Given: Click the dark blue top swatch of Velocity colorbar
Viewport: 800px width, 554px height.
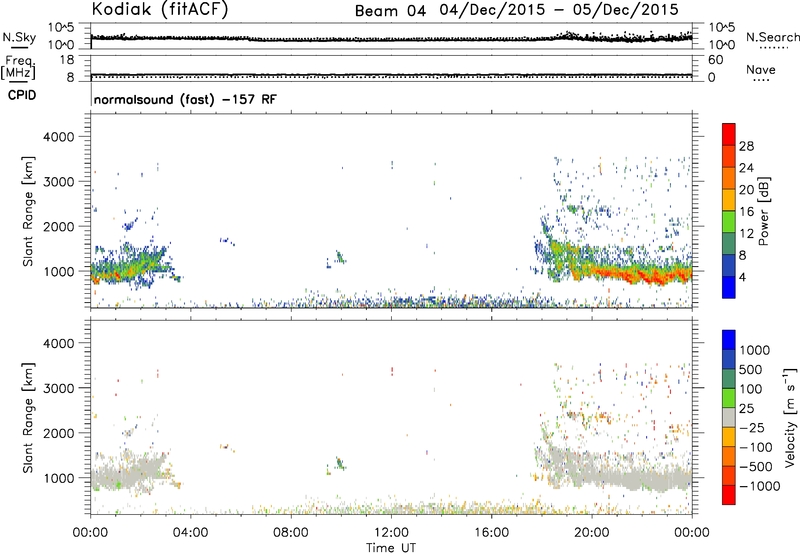Looking at the screenshot, I should (x=729, y=340).
